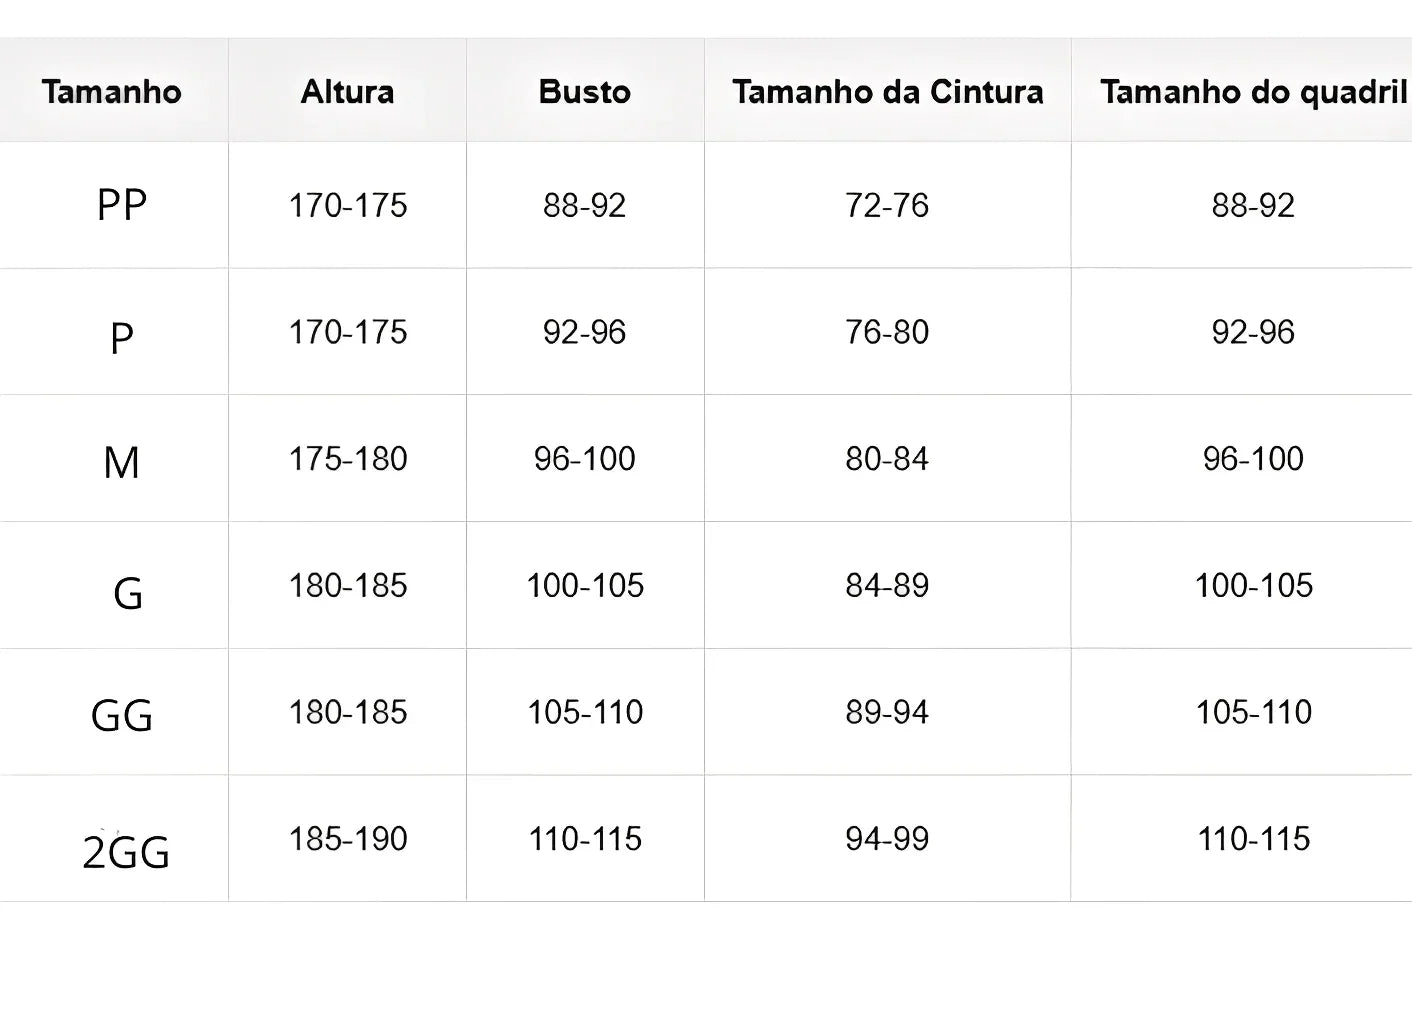Click the M bust value 96-100
Viewport: 1412px width, 1028px height.
584,459
